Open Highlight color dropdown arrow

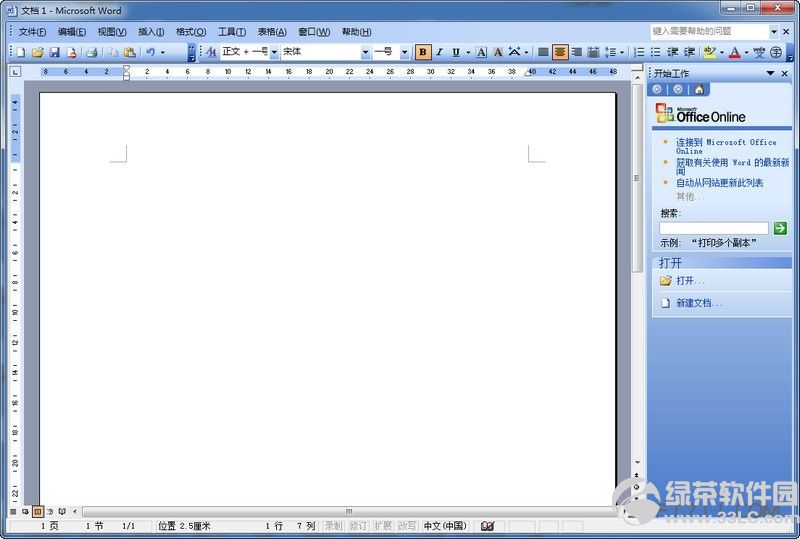point(721,52)
